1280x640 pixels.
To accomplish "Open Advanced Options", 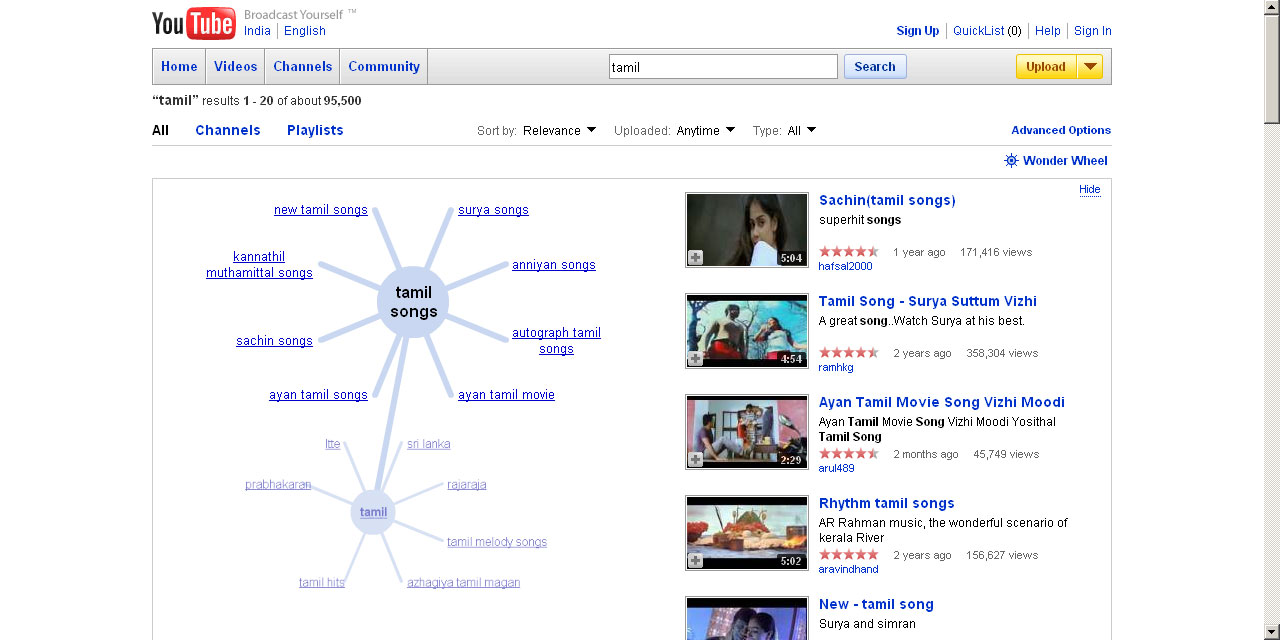I will click(x=1061, y=130).
